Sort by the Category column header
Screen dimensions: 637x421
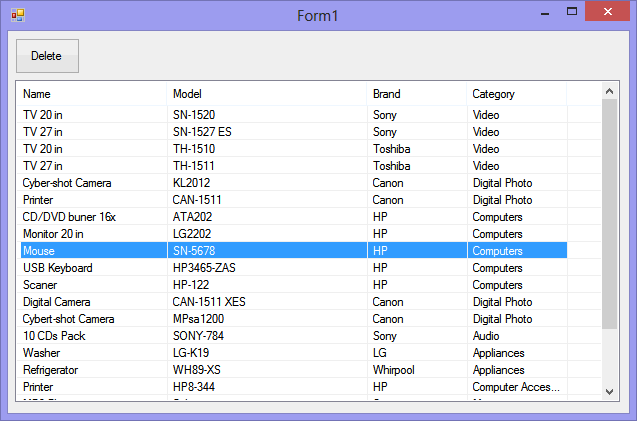(x=516, y=94)
